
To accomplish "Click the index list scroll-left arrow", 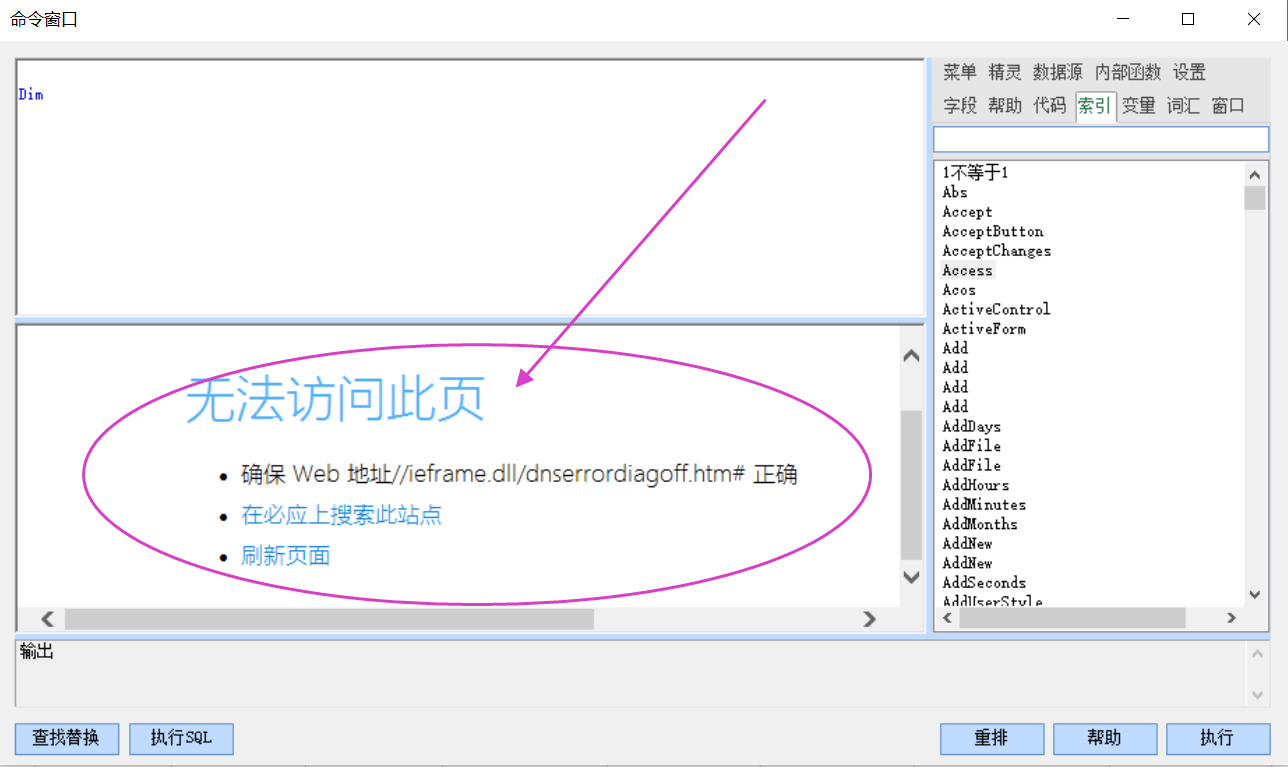I will pos(946,619).
